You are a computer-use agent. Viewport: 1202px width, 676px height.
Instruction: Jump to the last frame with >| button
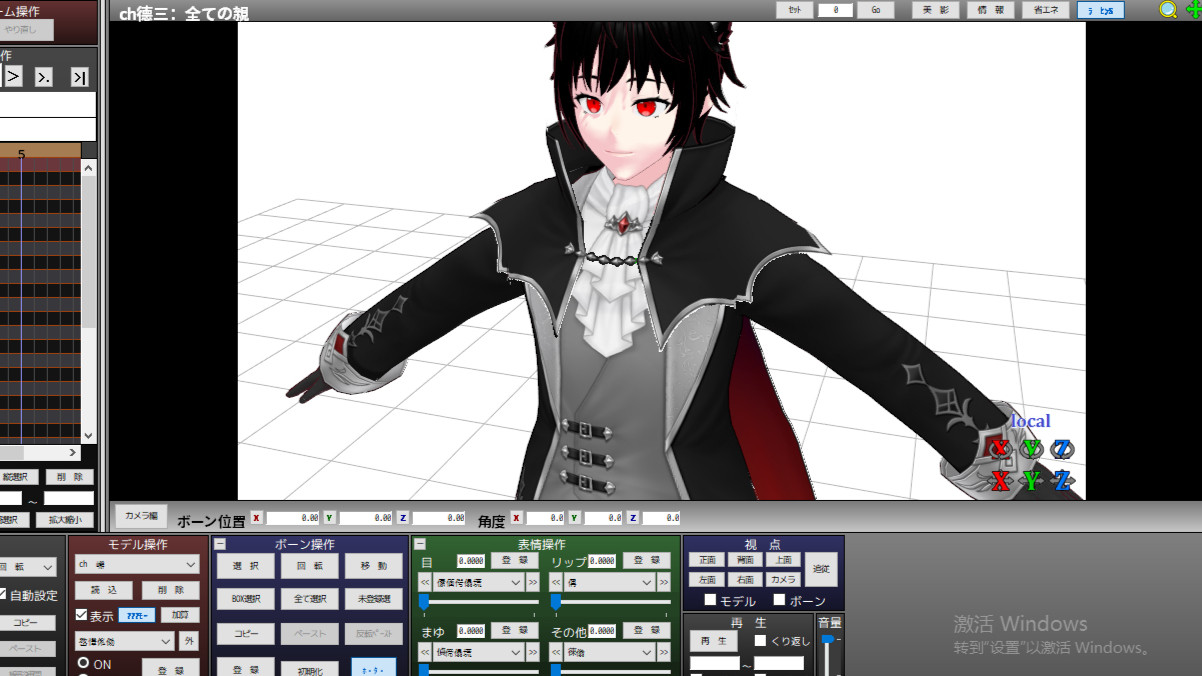tap(79, 77)
